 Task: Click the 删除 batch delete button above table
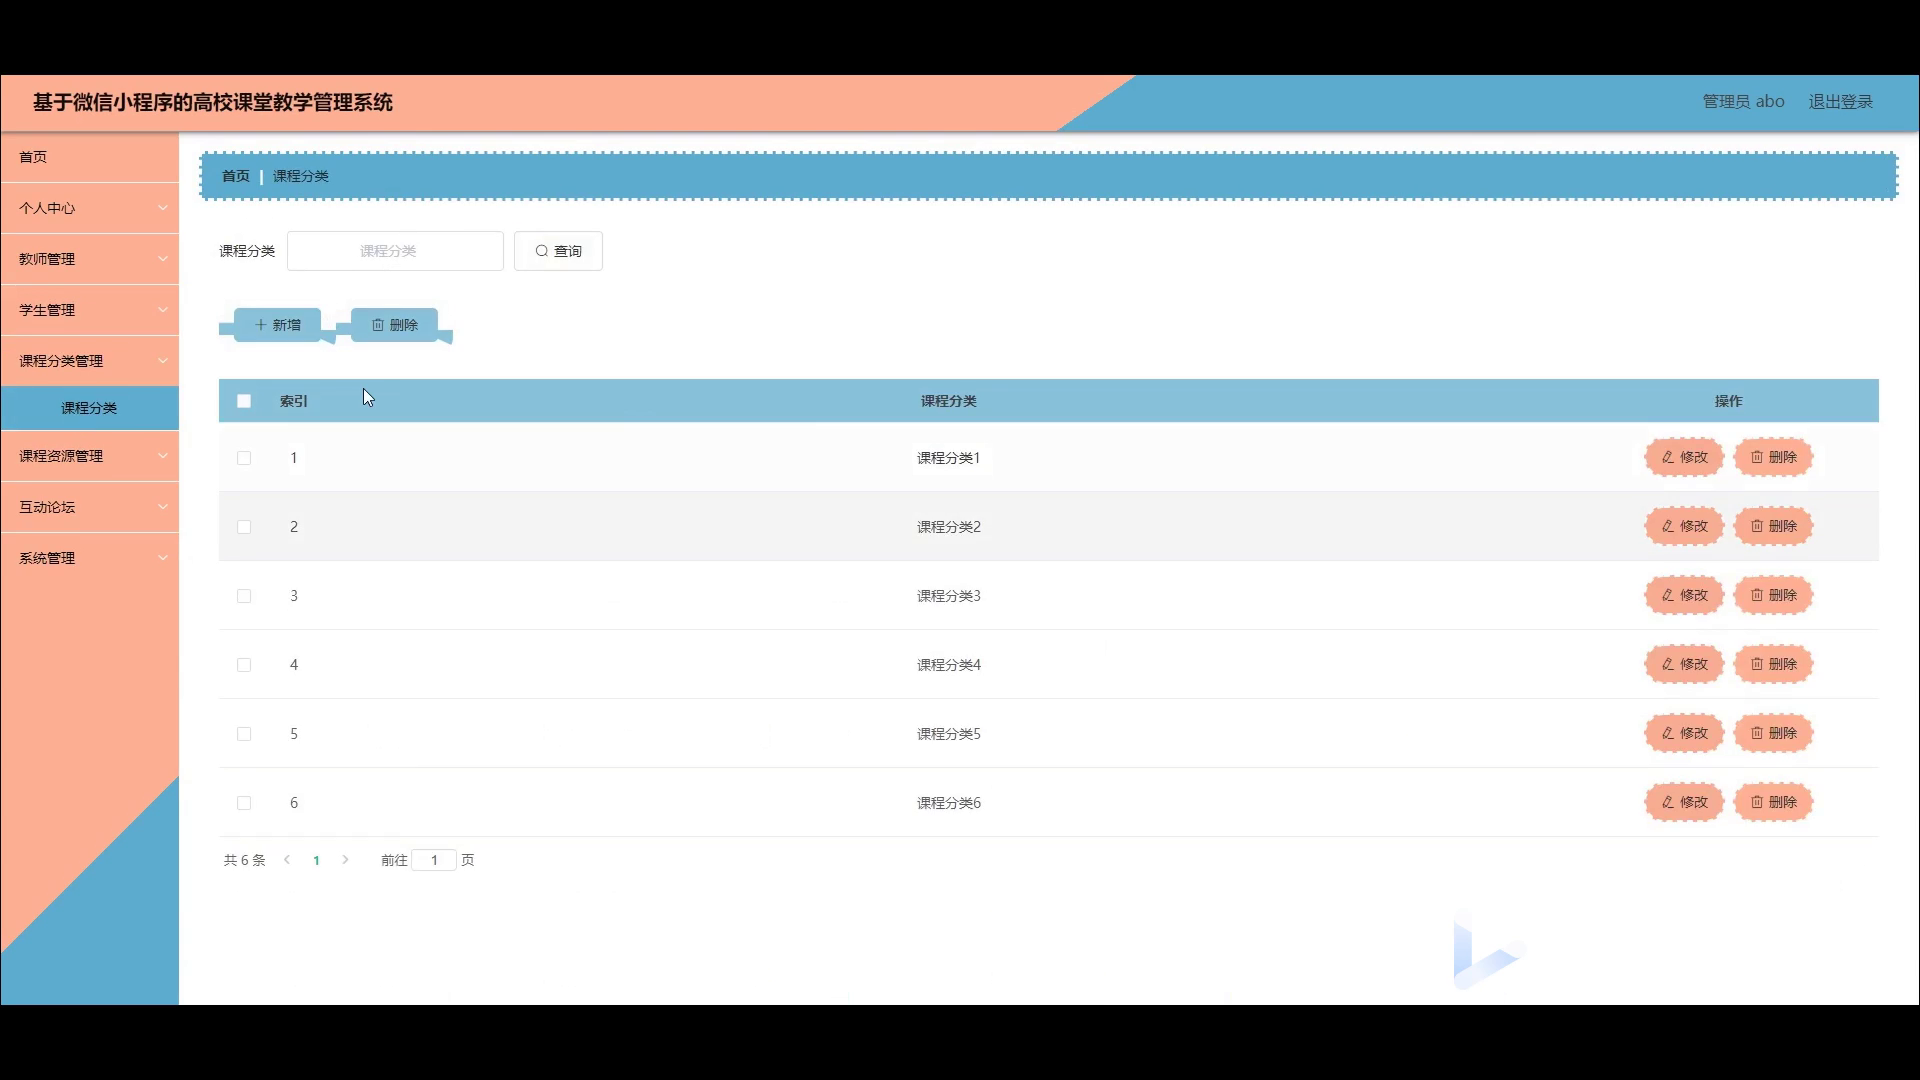pos(394,325)
